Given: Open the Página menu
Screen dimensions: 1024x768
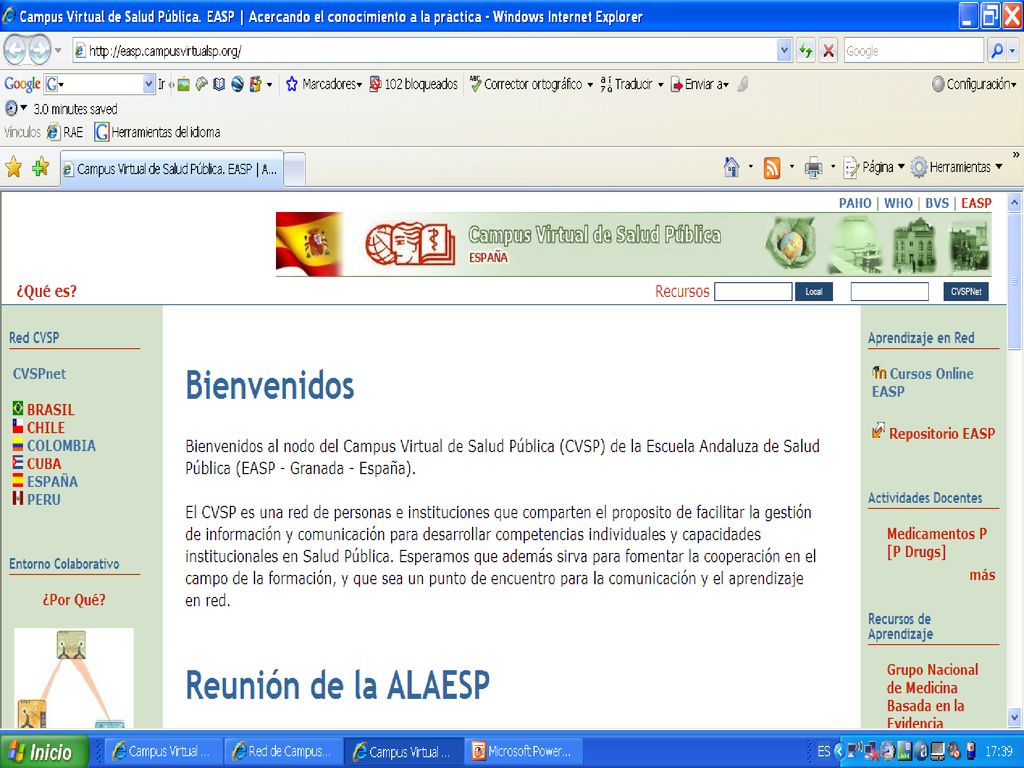Looking at the screenshot, I should pyautogui.click(x=874, y=167).
